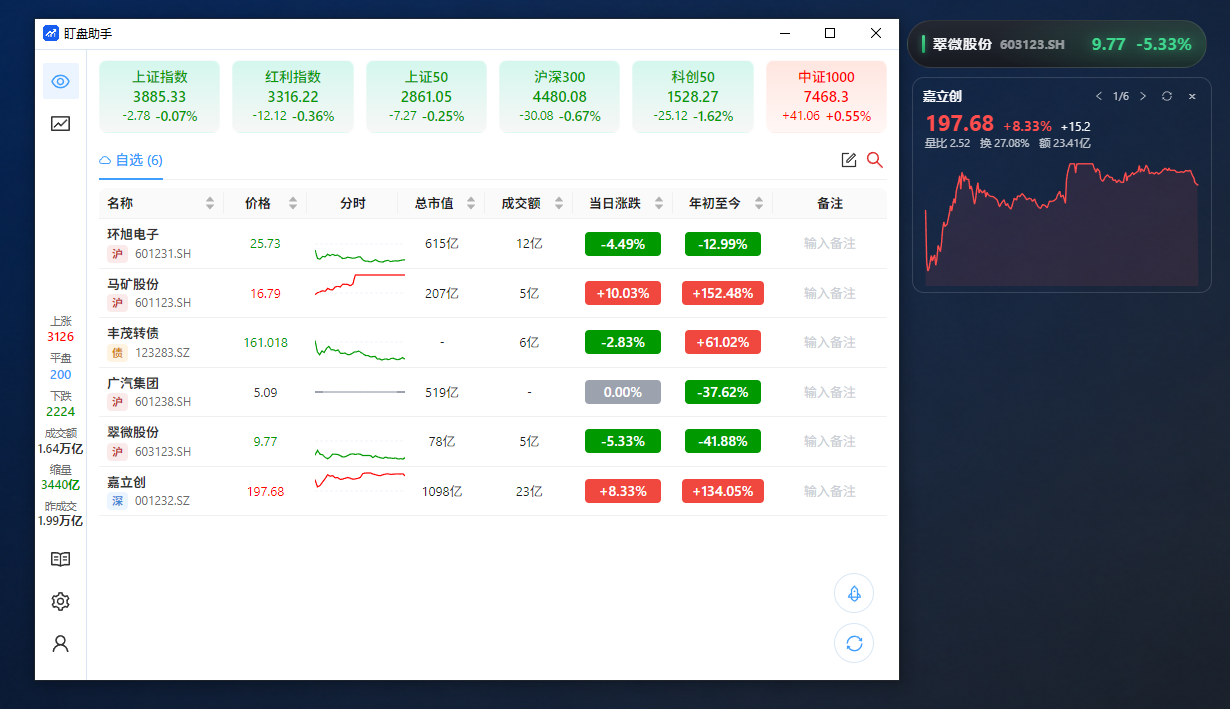Click market cap 1098亿 cell
This screenshot has width=1230, height=709.
tap(441, 491)
